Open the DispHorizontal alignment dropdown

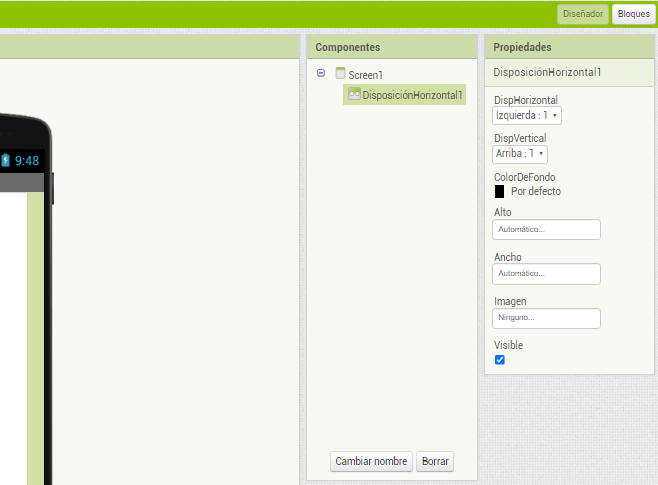click(x=527, y=115)
